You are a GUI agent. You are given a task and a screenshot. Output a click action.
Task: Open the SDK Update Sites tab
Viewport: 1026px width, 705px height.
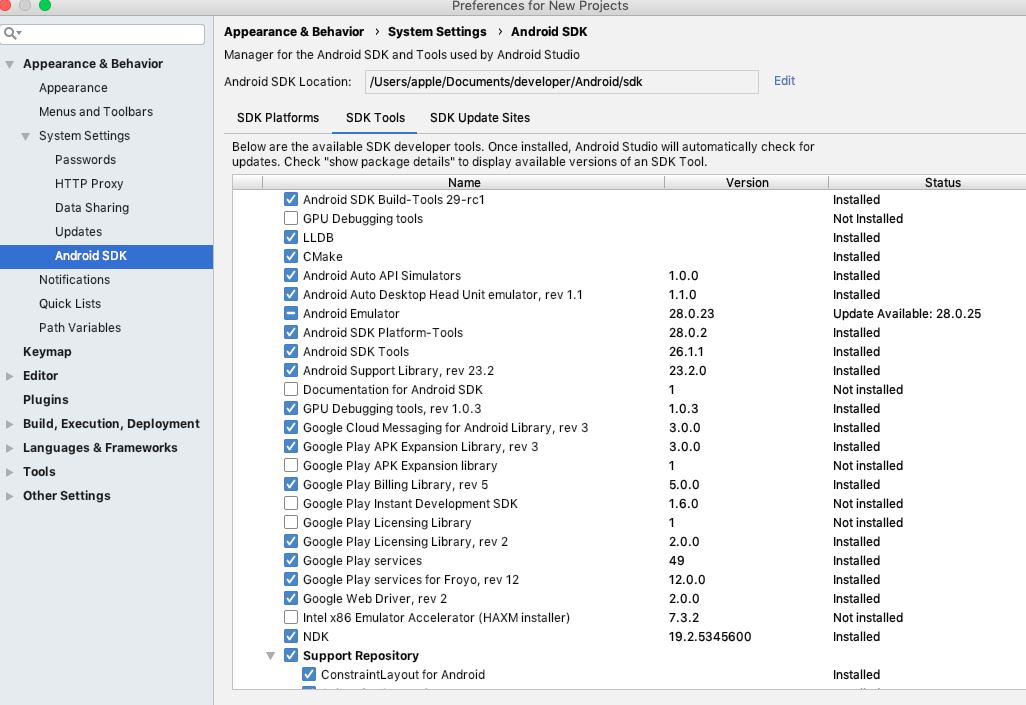pyautogui.click(x=480, y=118)
